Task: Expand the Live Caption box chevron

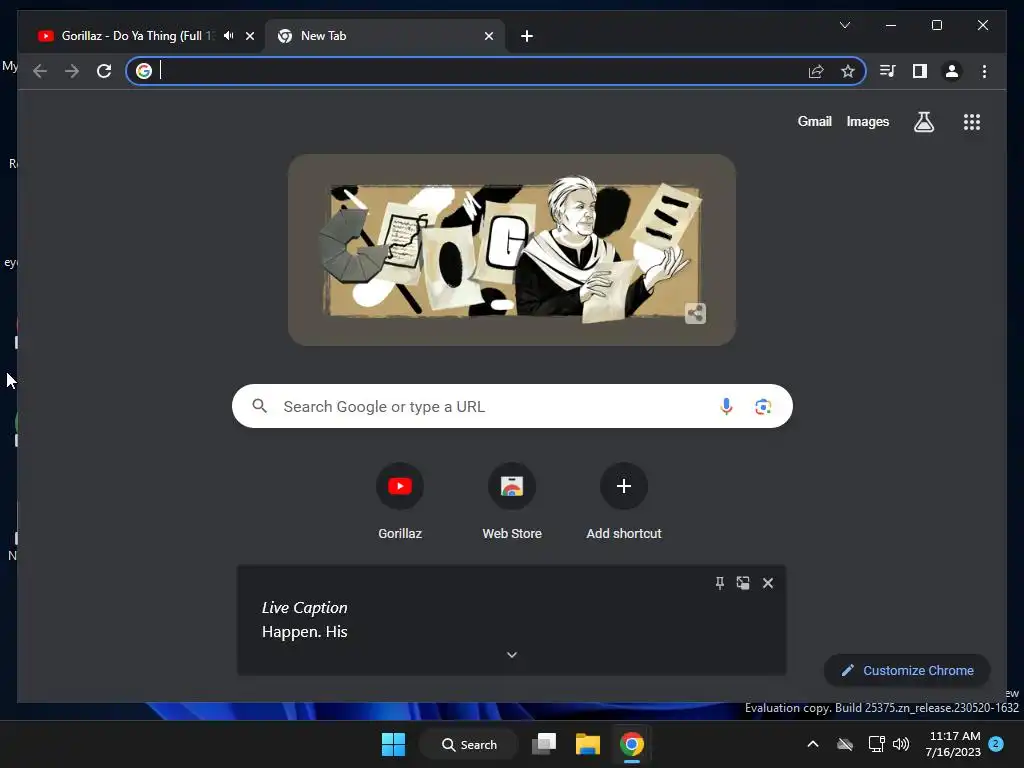Action: pos(512,655)
